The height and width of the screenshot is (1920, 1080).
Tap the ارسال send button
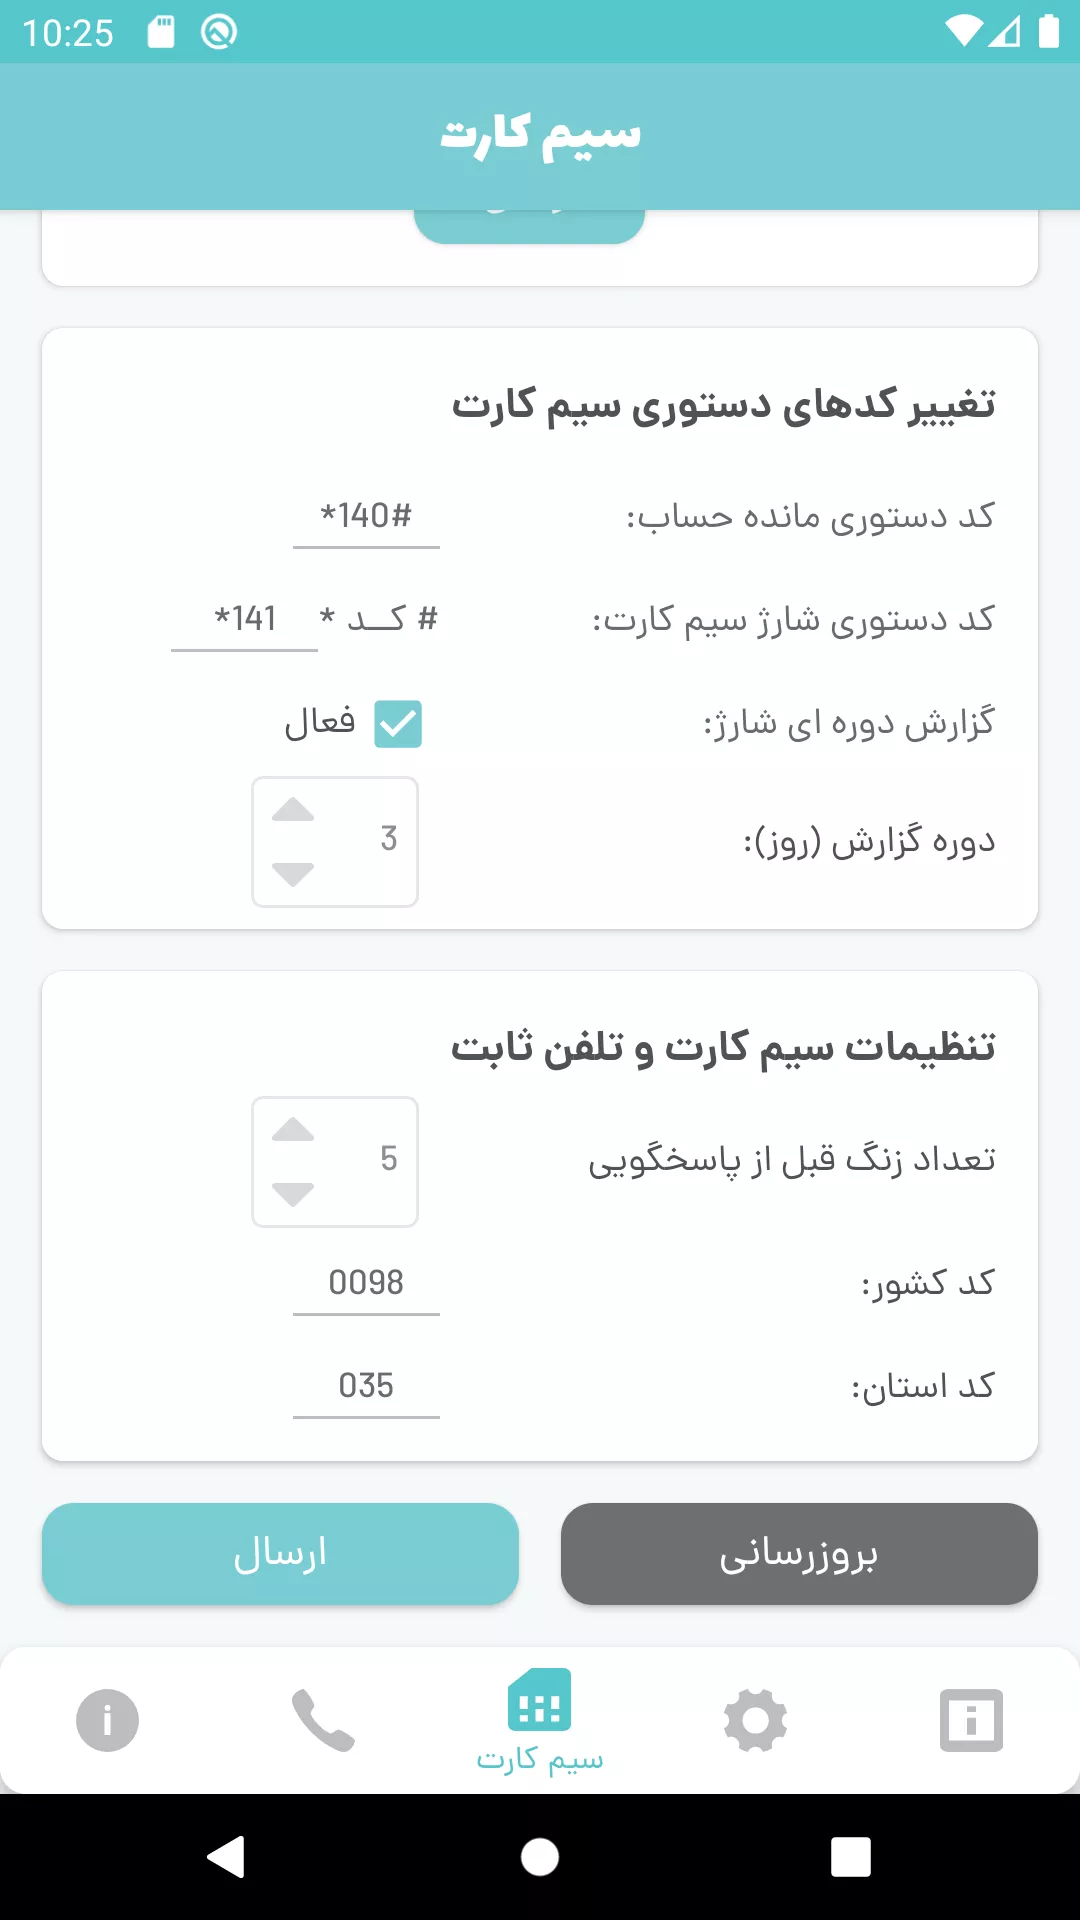(280, 1554)
